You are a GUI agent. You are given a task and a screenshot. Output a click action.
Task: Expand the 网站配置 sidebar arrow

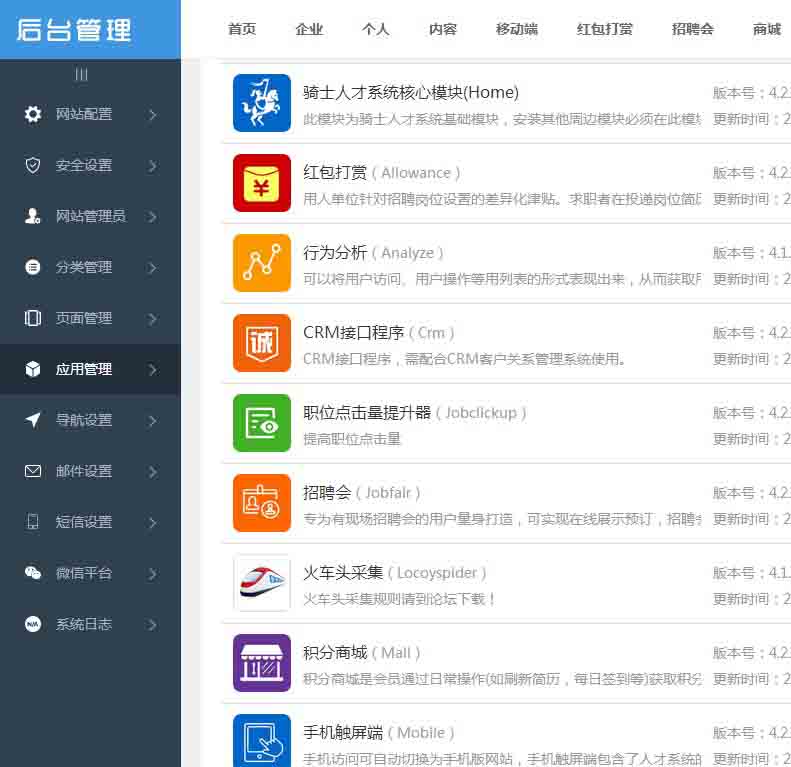click(x=152, y=115)
